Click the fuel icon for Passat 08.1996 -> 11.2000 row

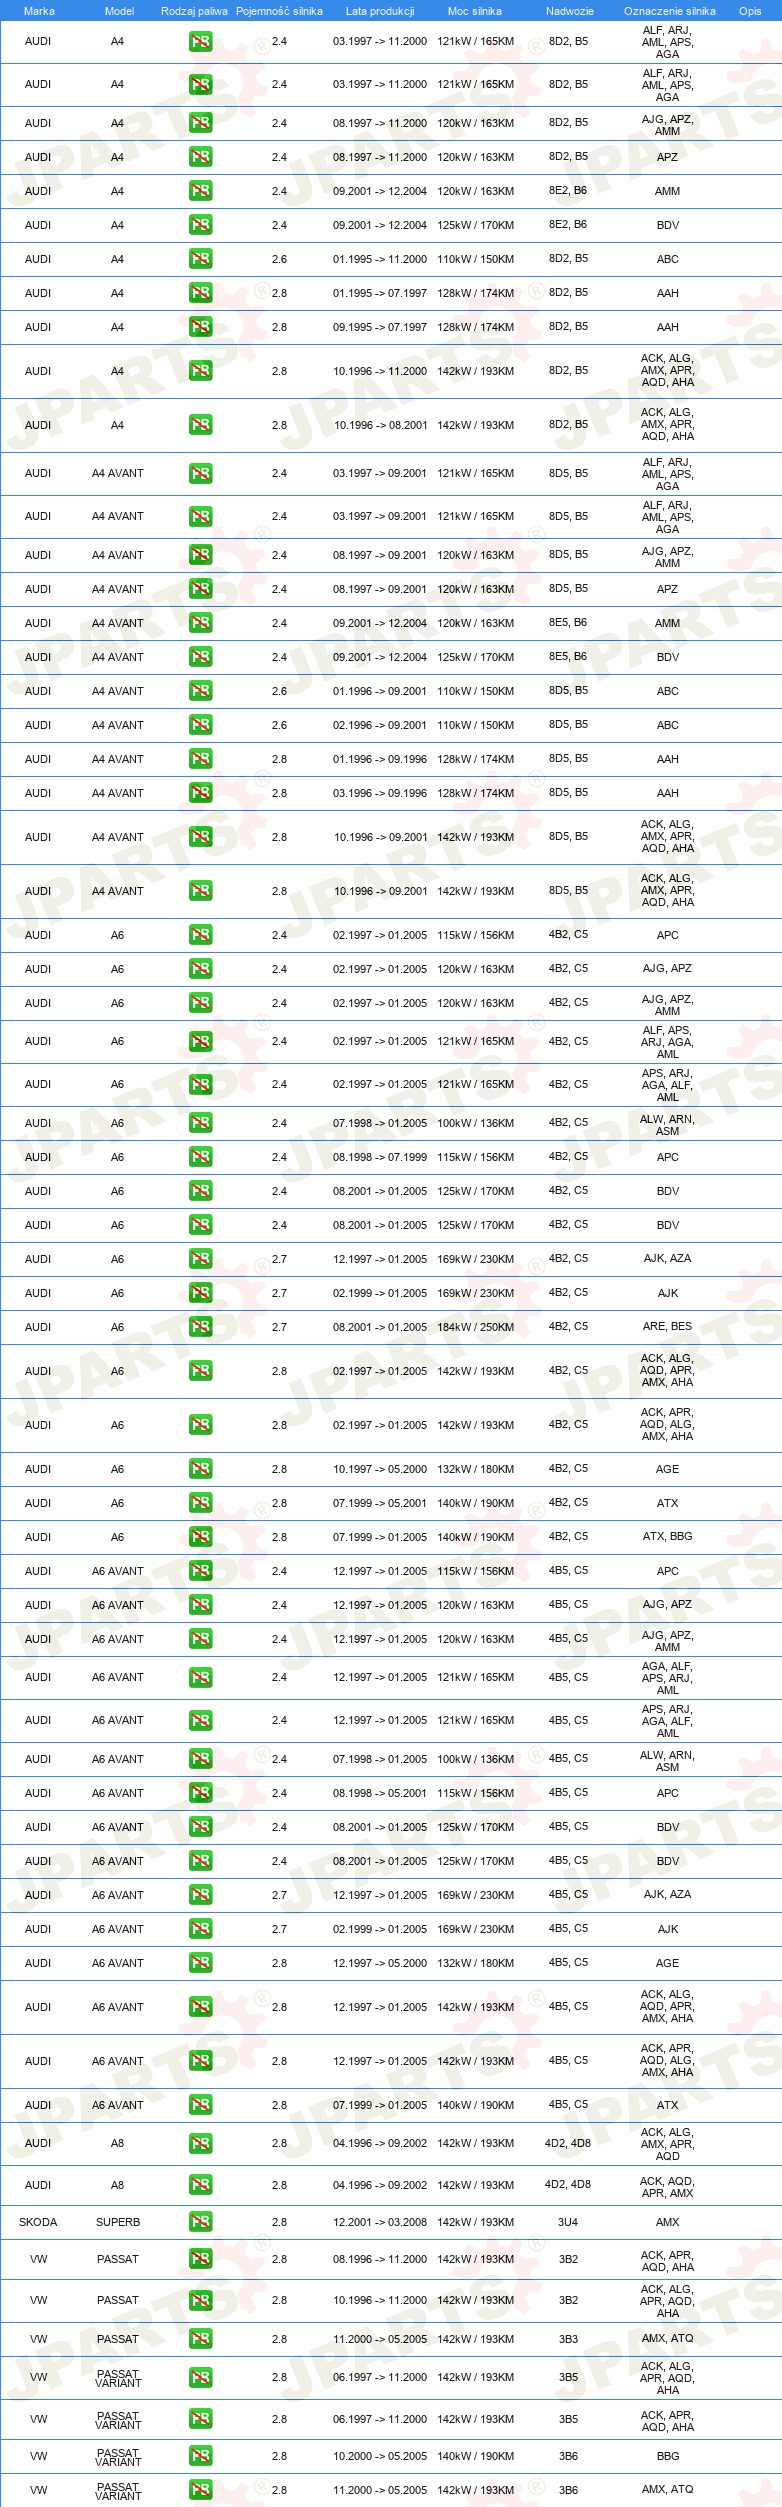(x=200, y=2259)
